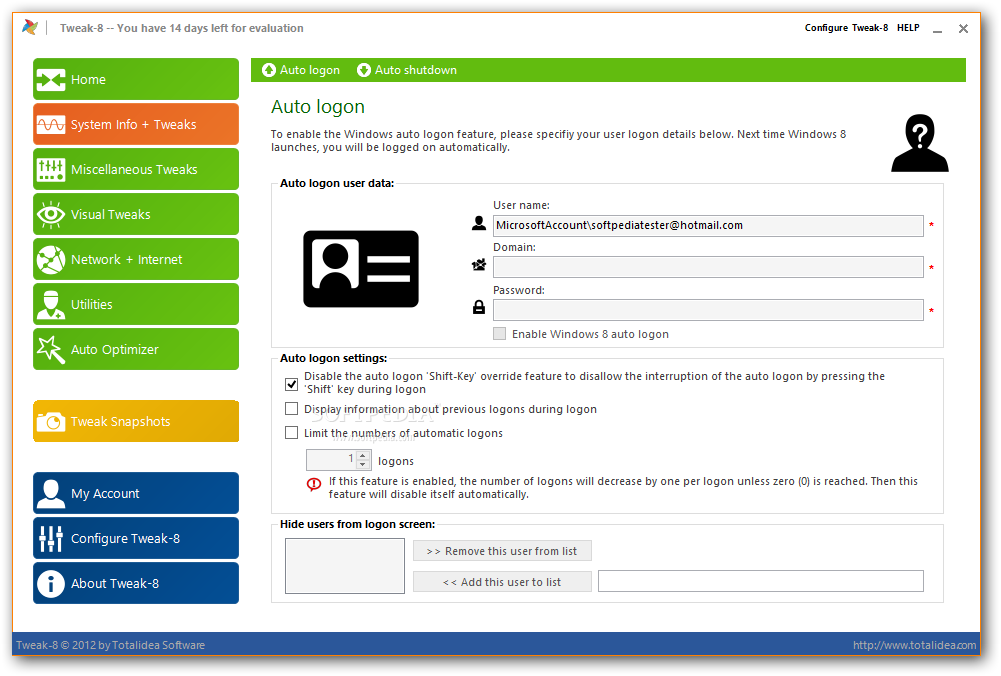Click the Utilities person icon
The width and height of the screenshot is (1001, 676).
tap(50, 304)
